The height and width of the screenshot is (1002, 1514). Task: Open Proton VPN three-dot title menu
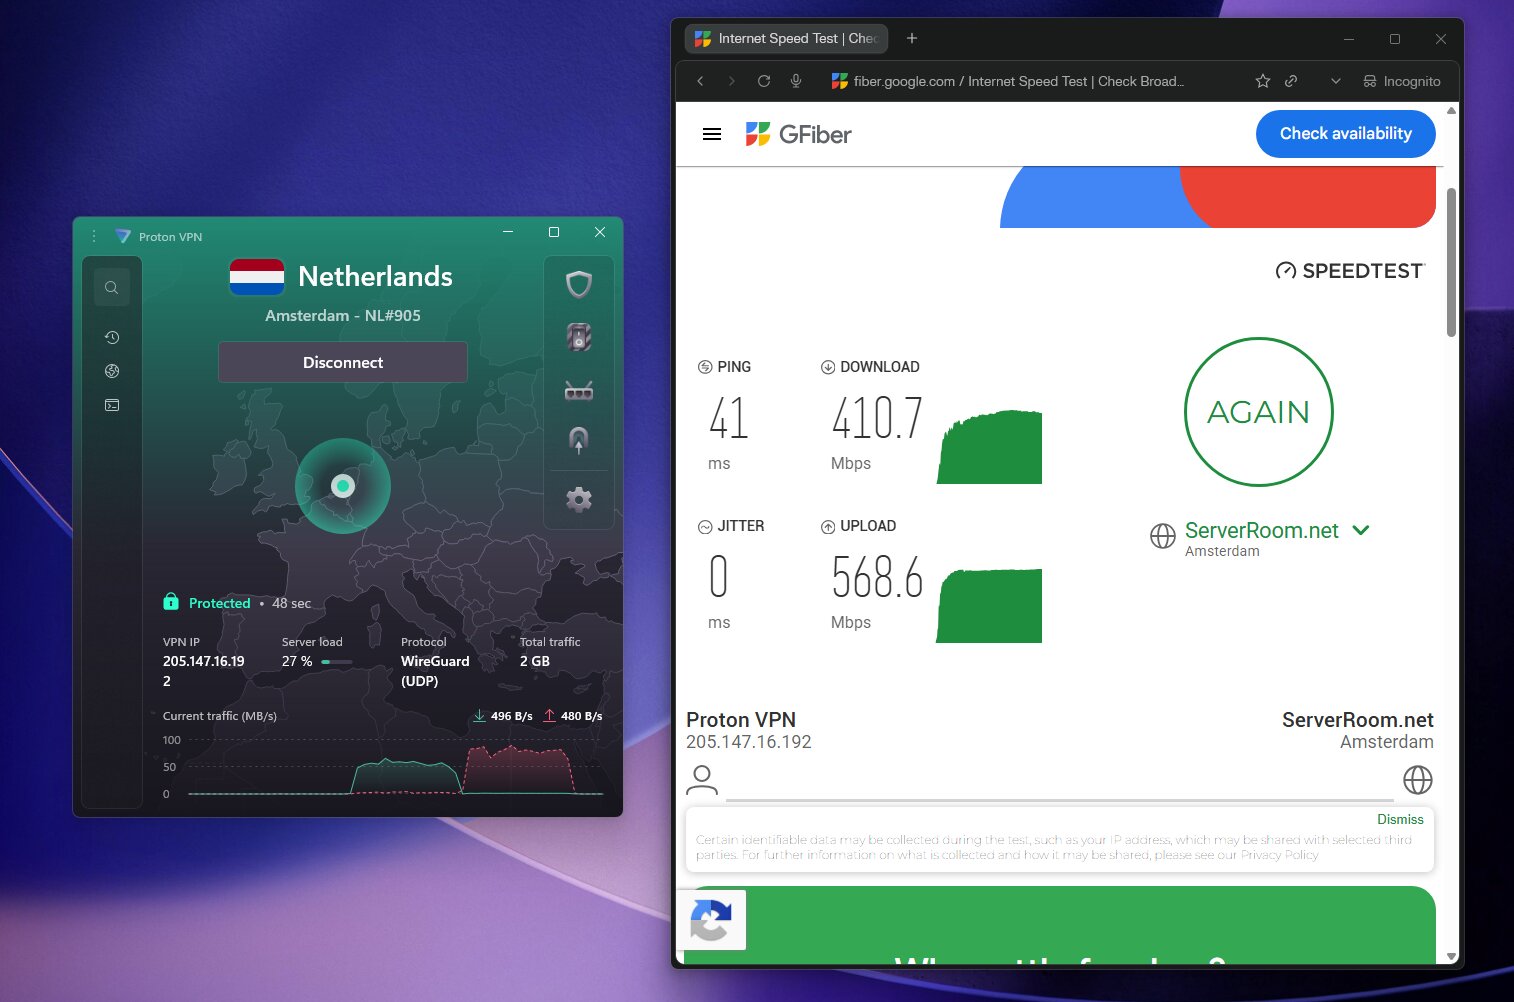click(x=94, y=236)
